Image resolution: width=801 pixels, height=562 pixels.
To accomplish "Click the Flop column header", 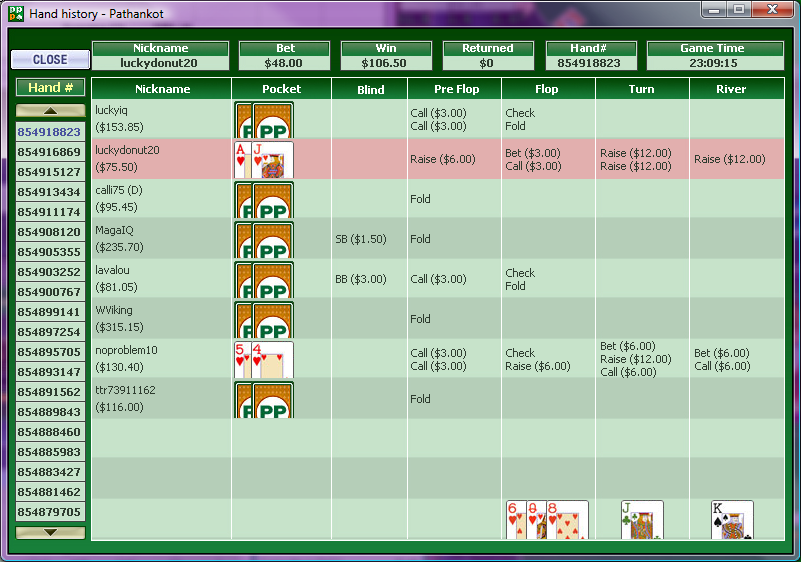I will coord(547,89).
